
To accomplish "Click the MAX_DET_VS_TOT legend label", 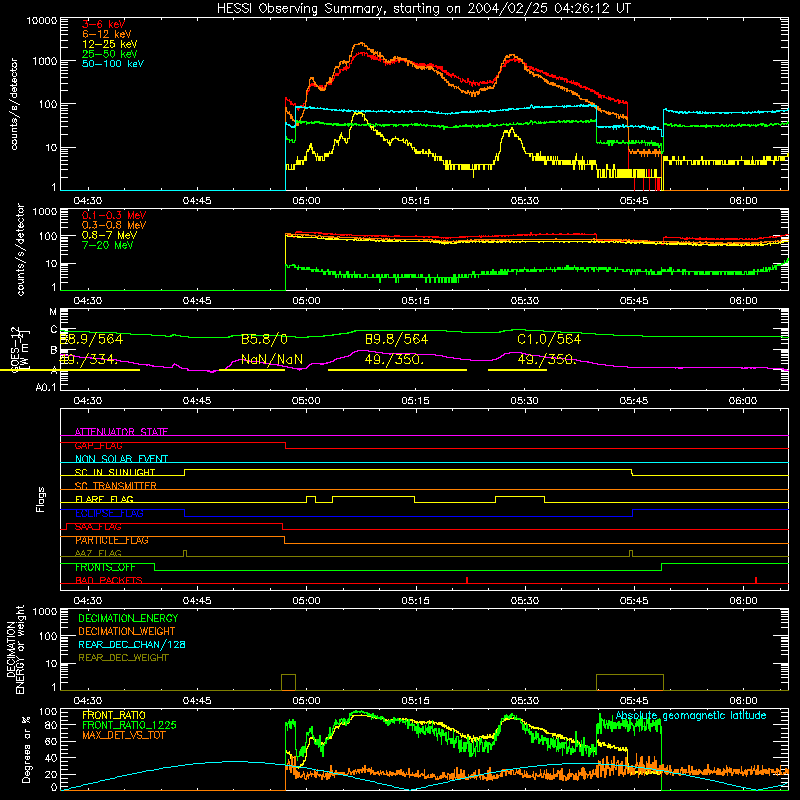I will click(124, 735).
